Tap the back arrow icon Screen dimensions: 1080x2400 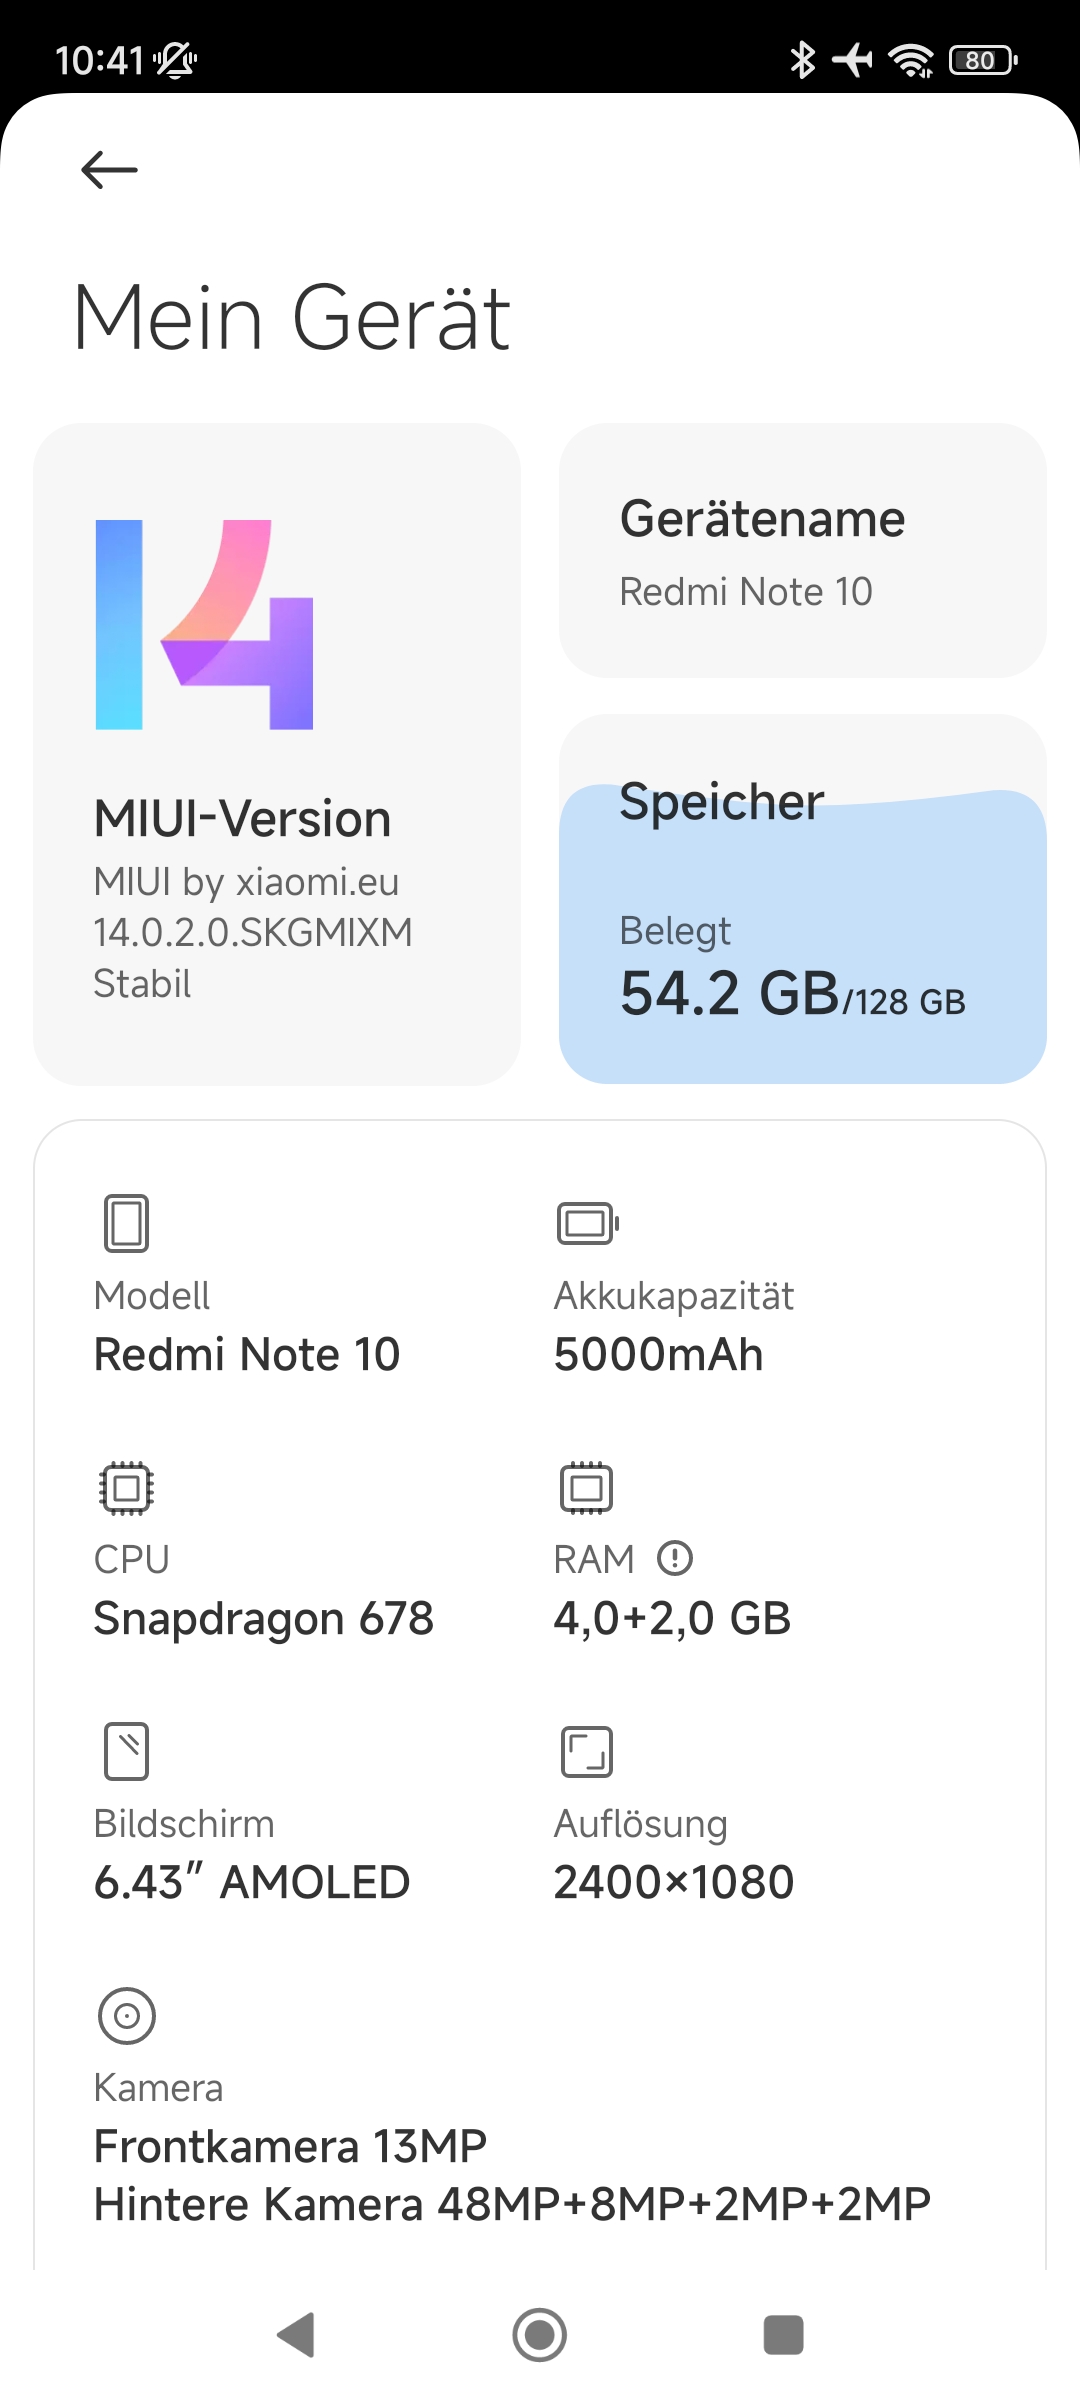tap(109, 170)
